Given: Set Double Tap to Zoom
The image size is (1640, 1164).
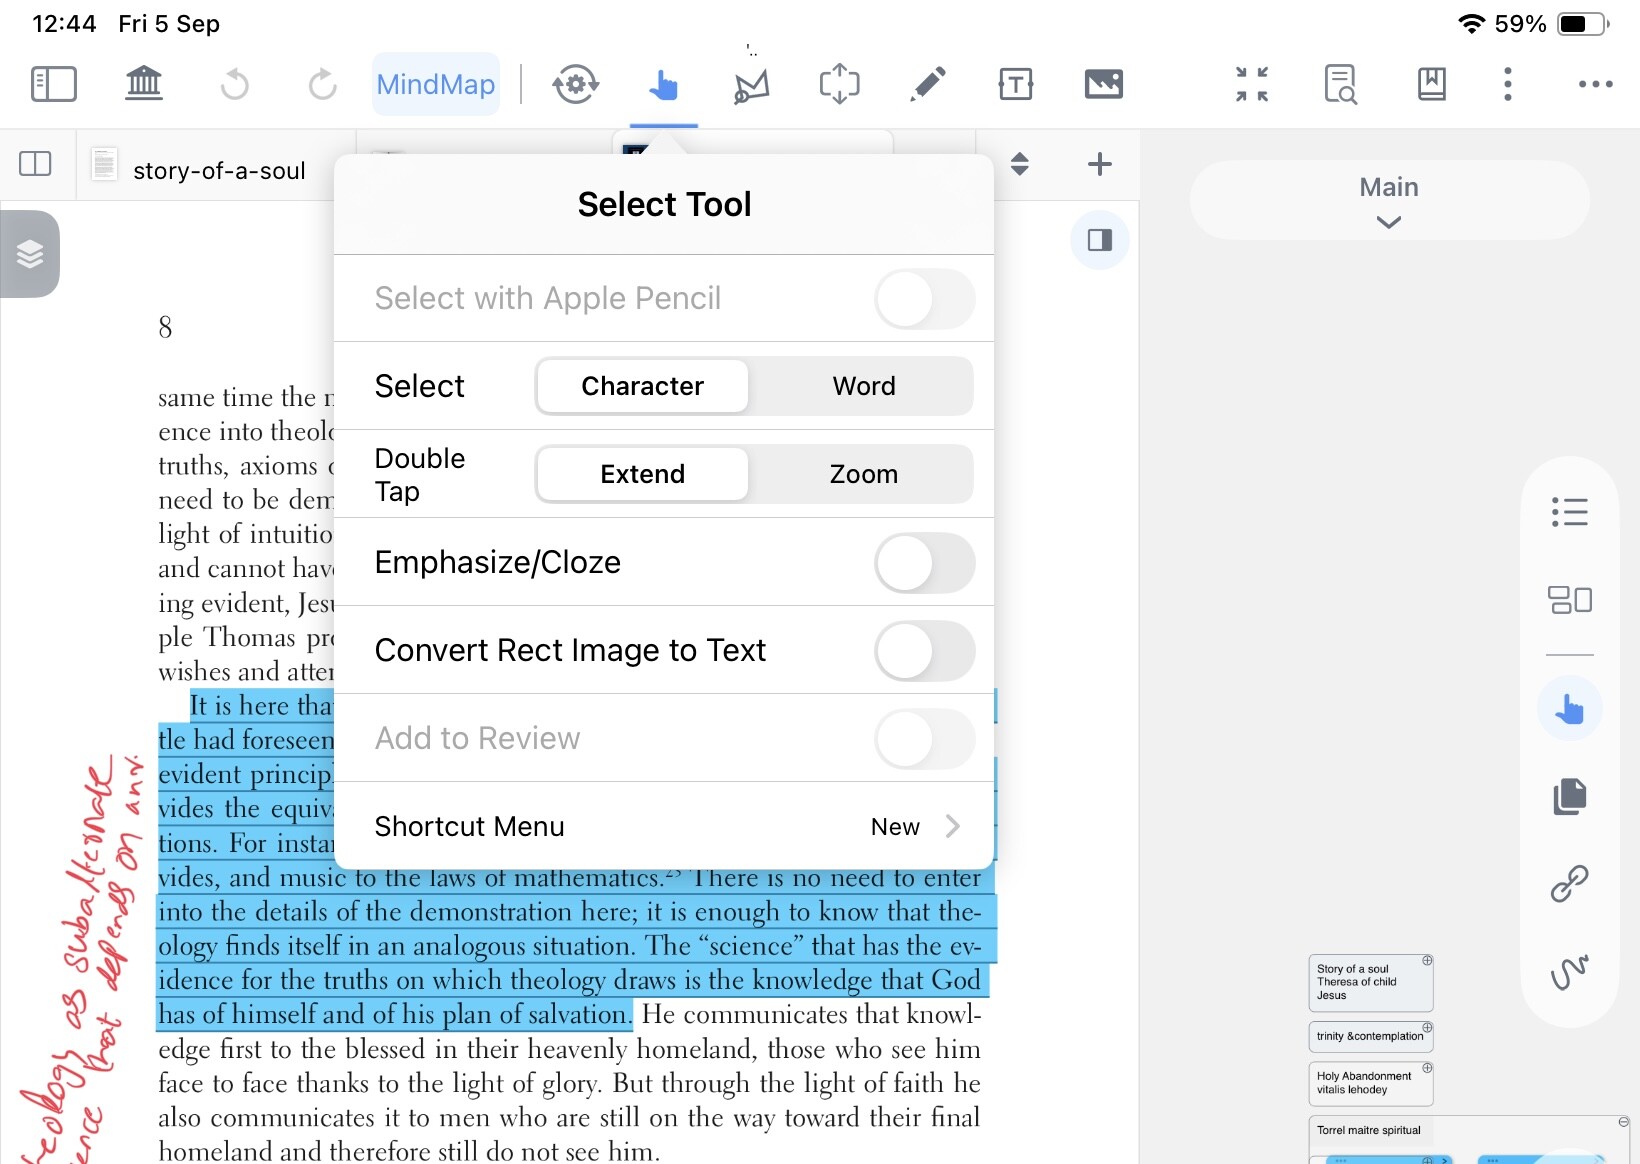Looking at the screenshot, I should coord(863,474).
